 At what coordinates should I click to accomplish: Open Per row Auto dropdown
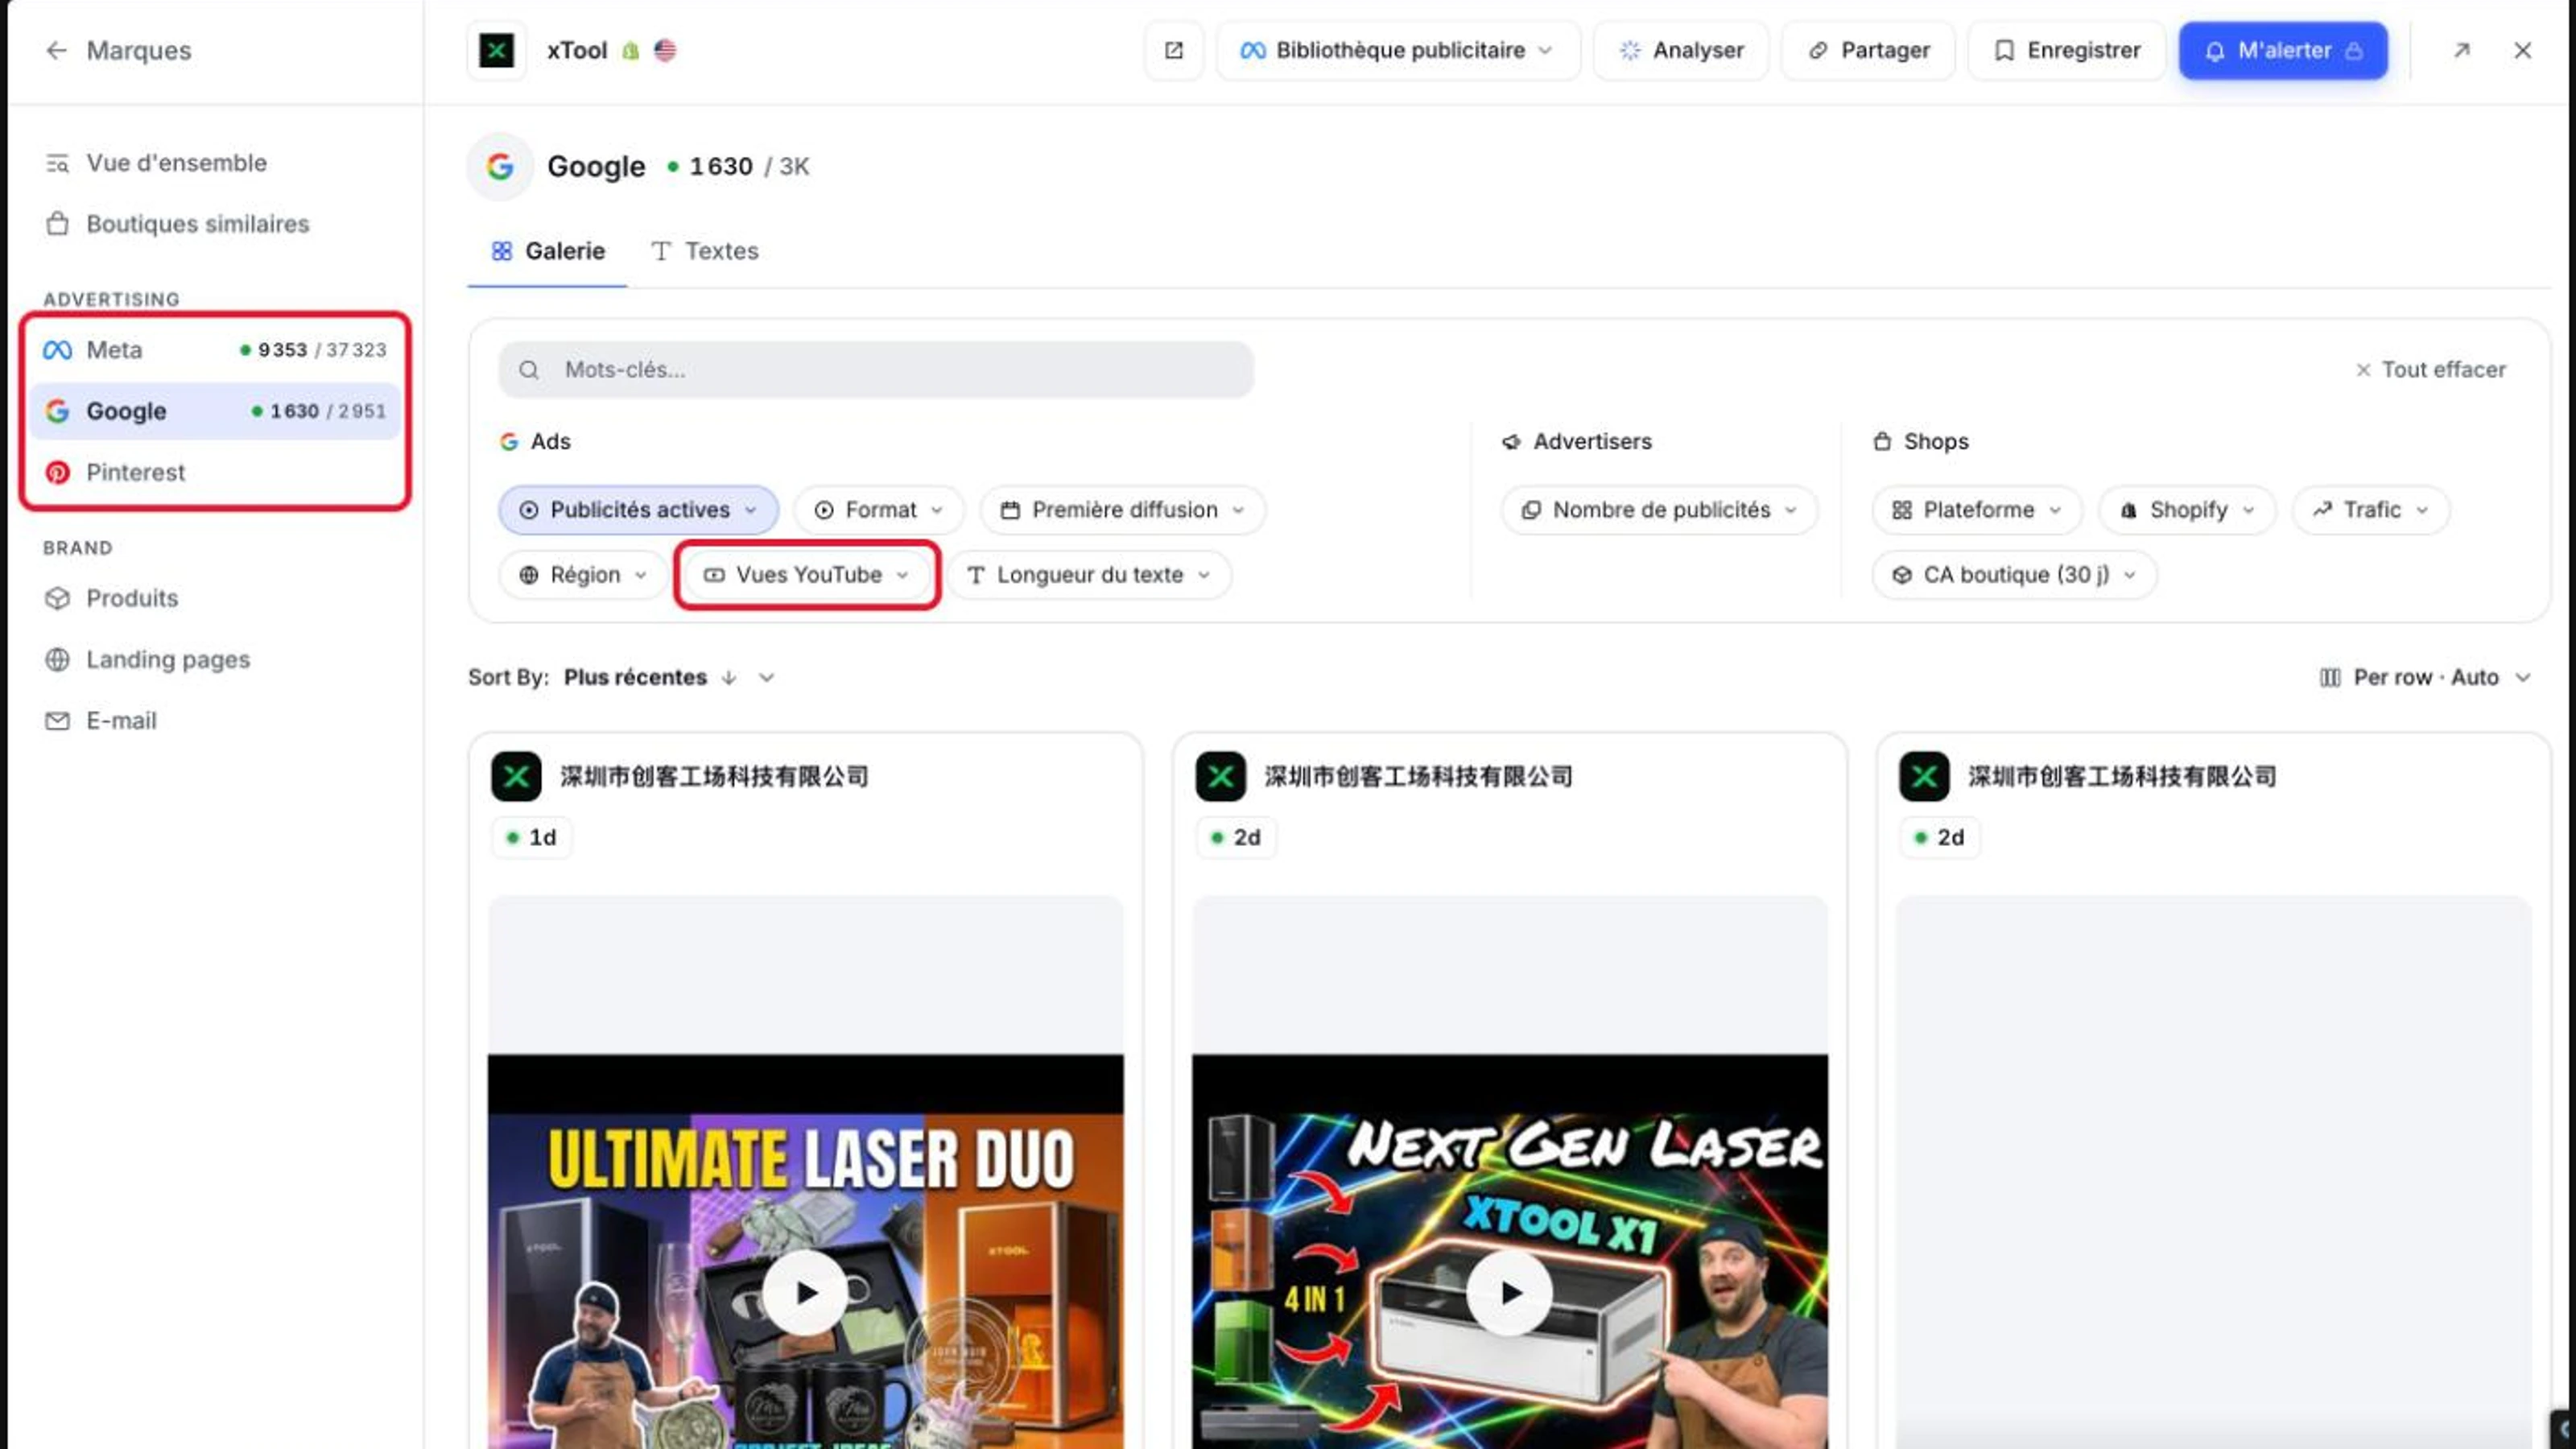pyautogui.click(x=2425, y=677)
